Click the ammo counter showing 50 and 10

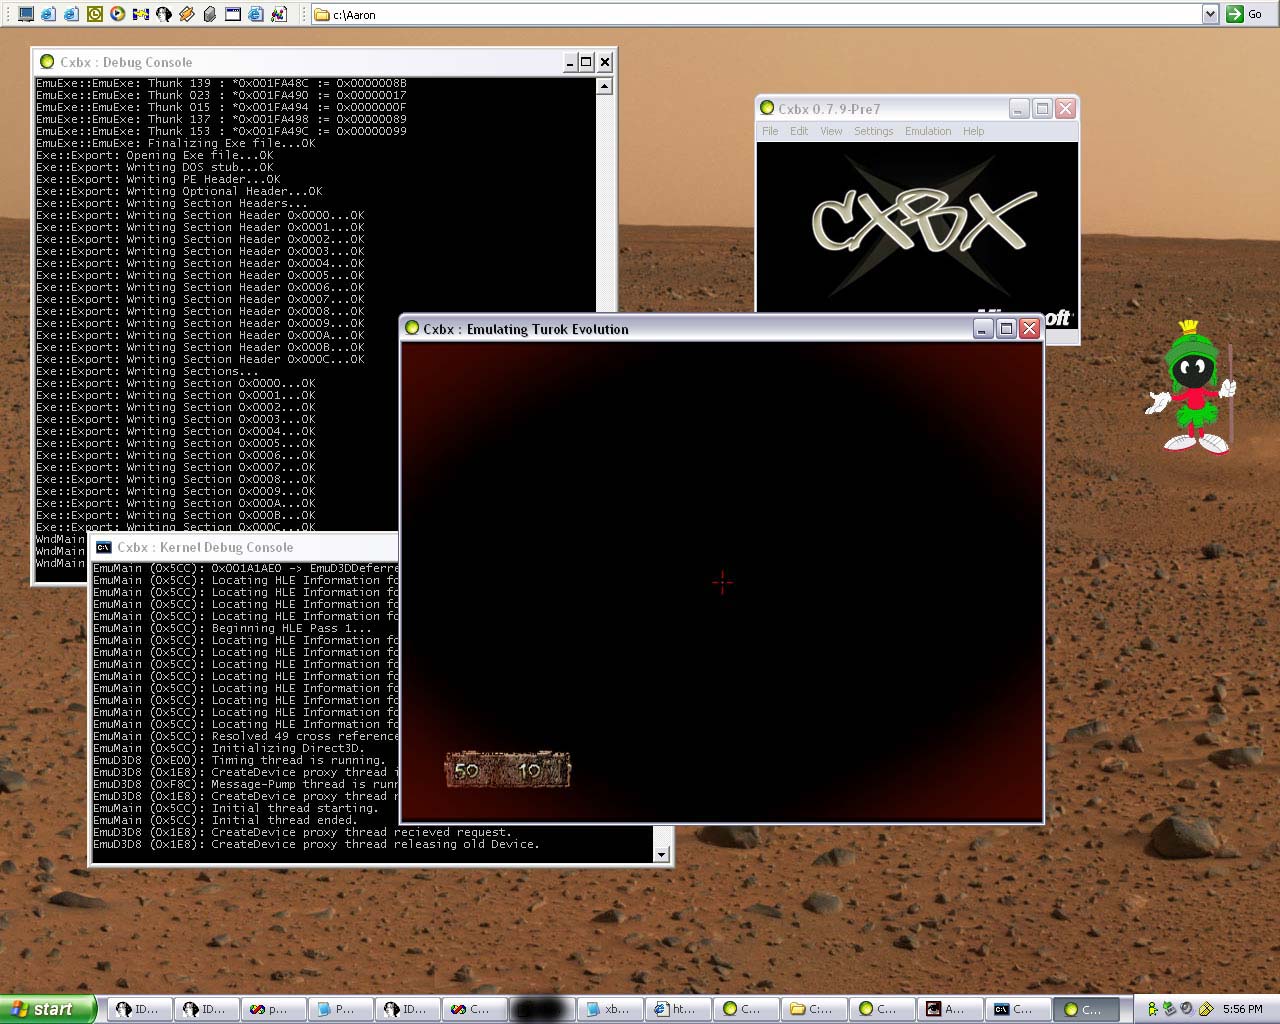(508, 770)
